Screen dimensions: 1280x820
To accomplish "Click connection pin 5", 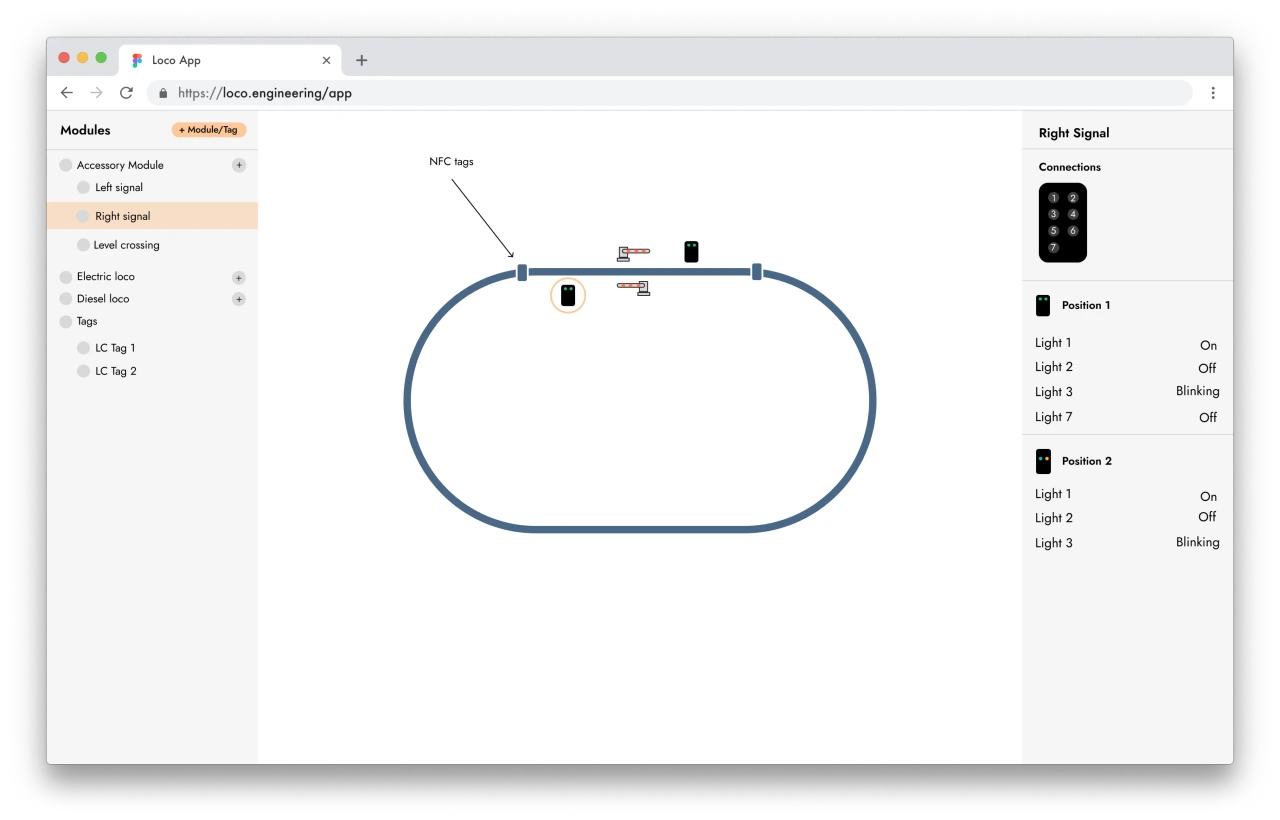I will [x=1053, y=231].
